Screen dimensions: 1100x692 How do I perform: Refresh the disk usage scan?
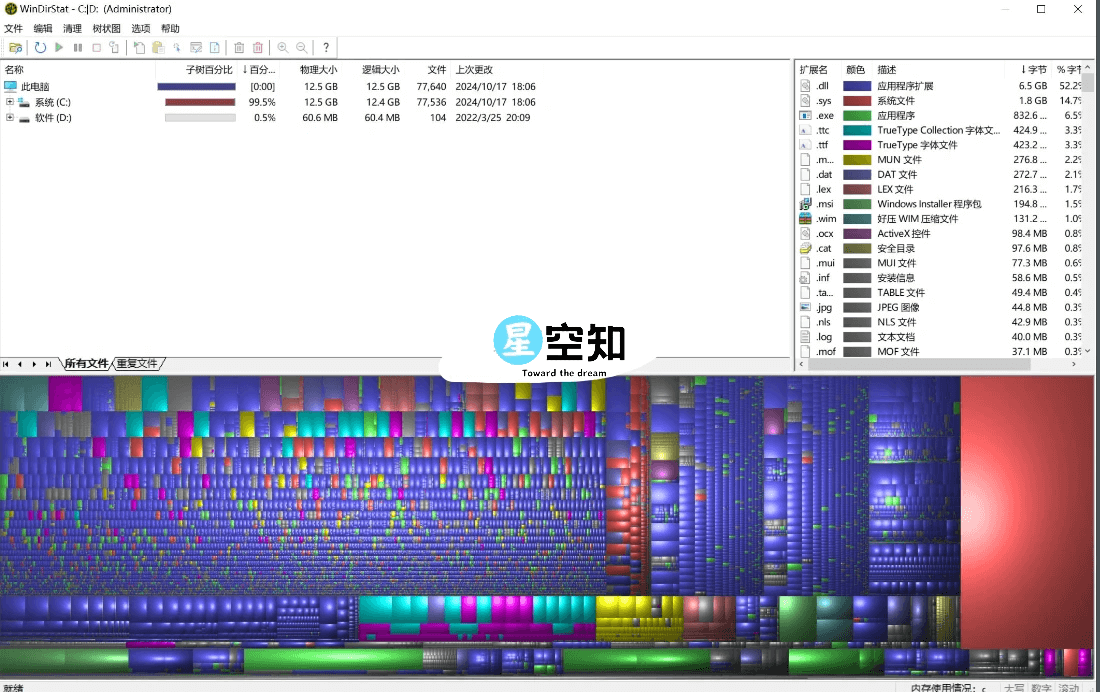pyautogui.click(x=40, y=47)
